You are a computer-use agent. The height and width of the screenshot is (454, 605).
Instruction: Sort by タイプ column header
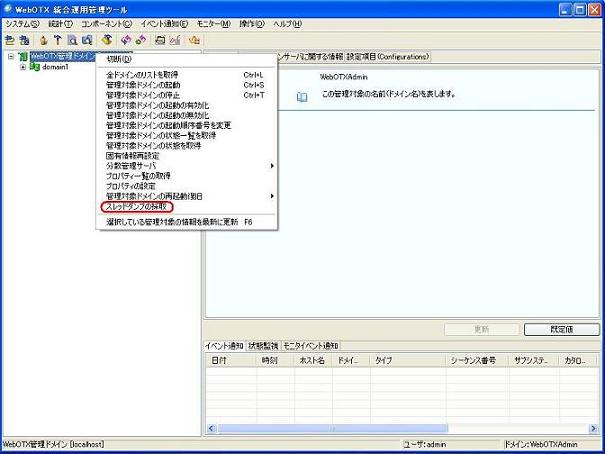point(408,361)
